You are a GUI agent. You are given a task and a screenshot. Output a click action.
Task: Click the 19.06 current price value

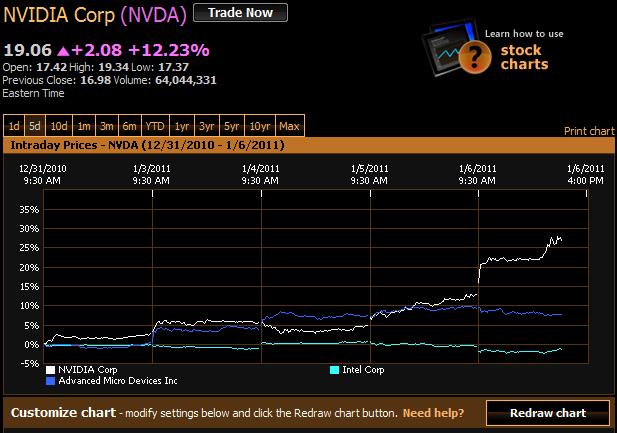[28, 50]
